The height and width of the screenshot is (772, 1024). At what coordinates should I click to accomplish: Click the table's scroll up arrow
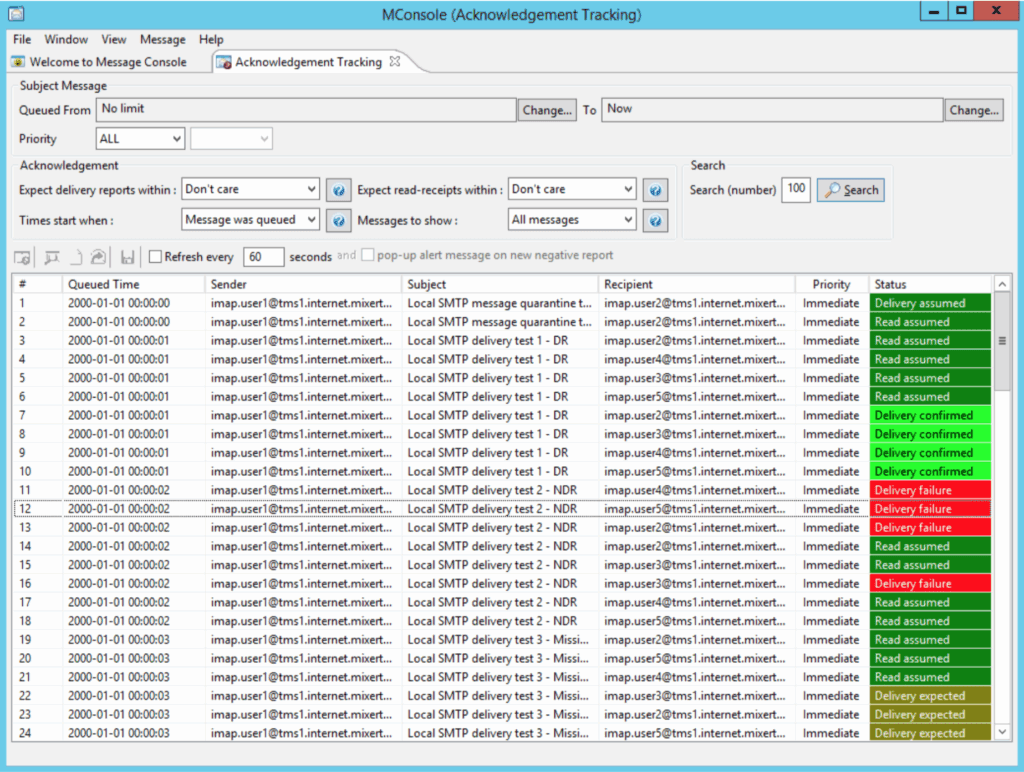(1002, 284)
